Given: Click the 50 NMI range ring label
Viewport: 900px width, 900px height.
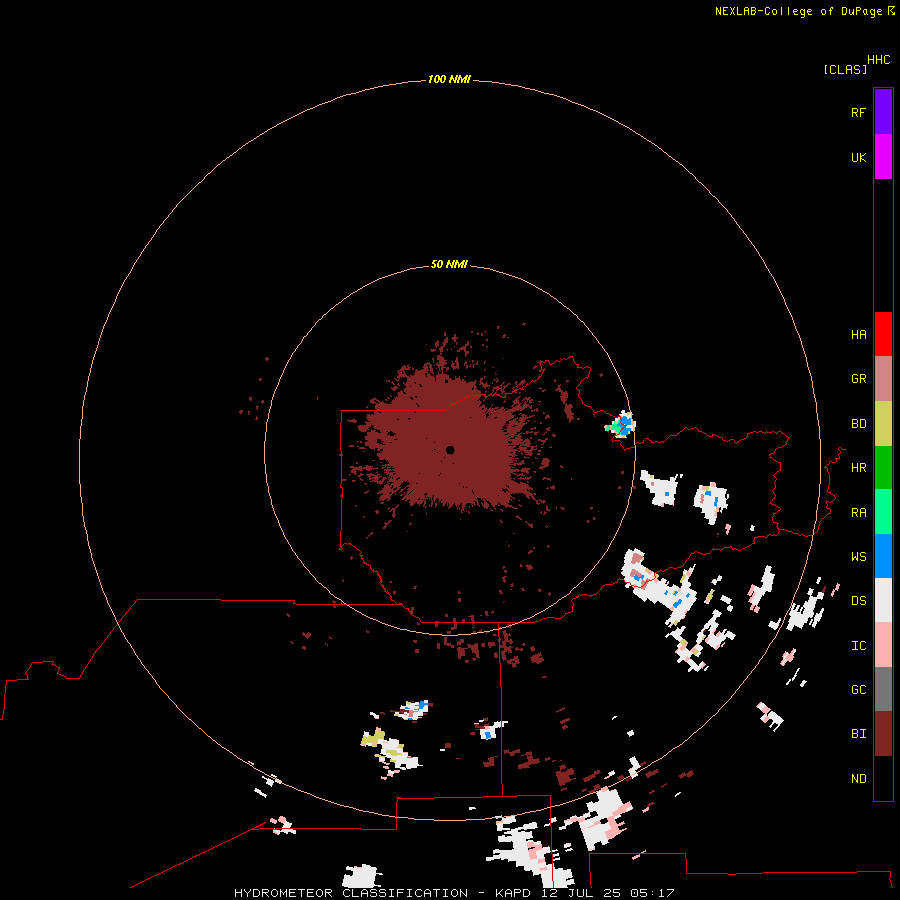Looking at the screenshot, I should 449,264.
